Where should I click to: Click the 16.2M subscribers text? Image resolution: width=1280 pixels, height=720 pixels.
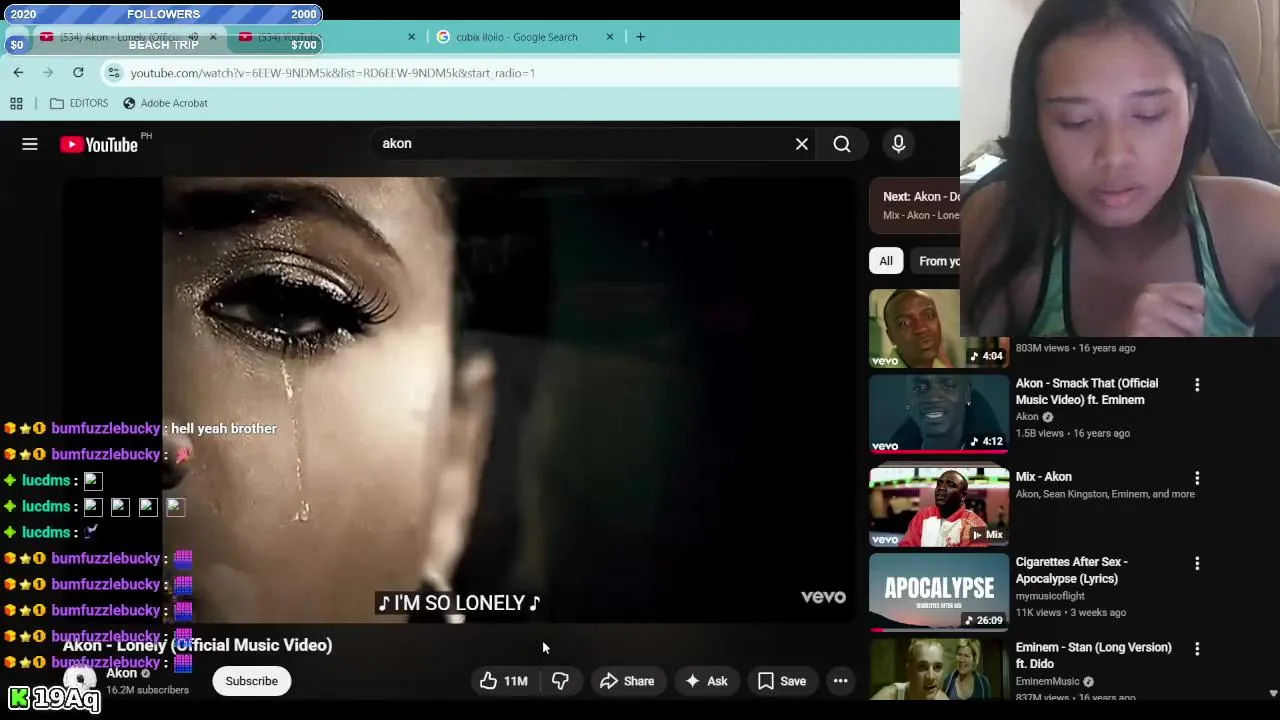pos(147,690)
